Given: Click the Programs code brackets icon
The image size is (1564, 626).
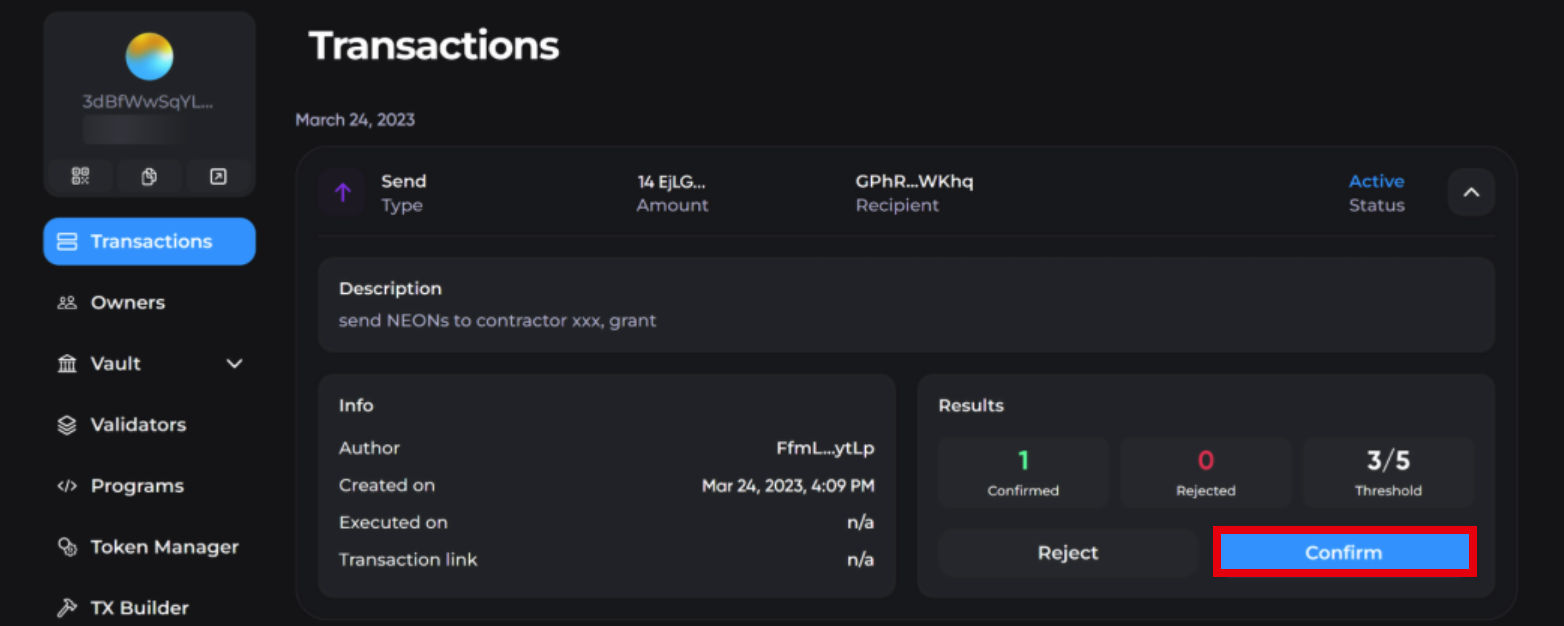Looking at the screenshot, I should [x=67, y=486].
